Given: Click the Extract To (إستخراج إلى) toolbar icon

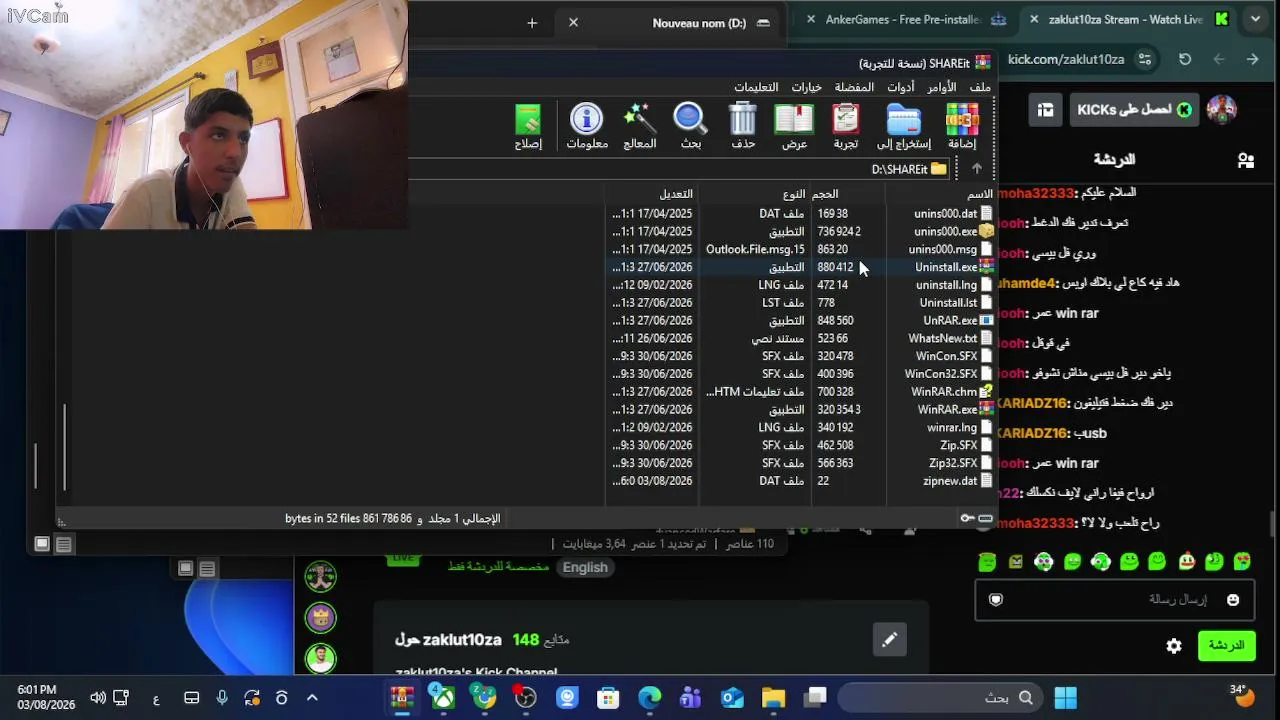Looking at the screenshot, I should coord(904,127).
